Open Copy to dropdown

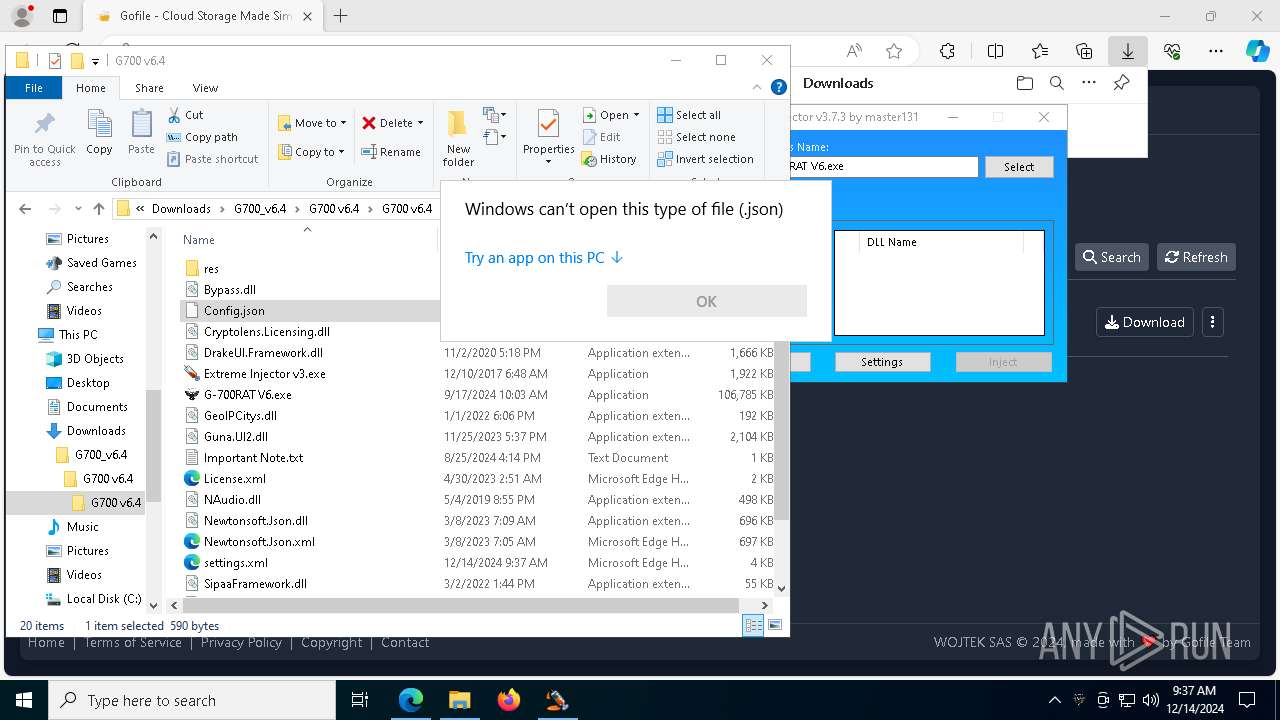point(312,152)
